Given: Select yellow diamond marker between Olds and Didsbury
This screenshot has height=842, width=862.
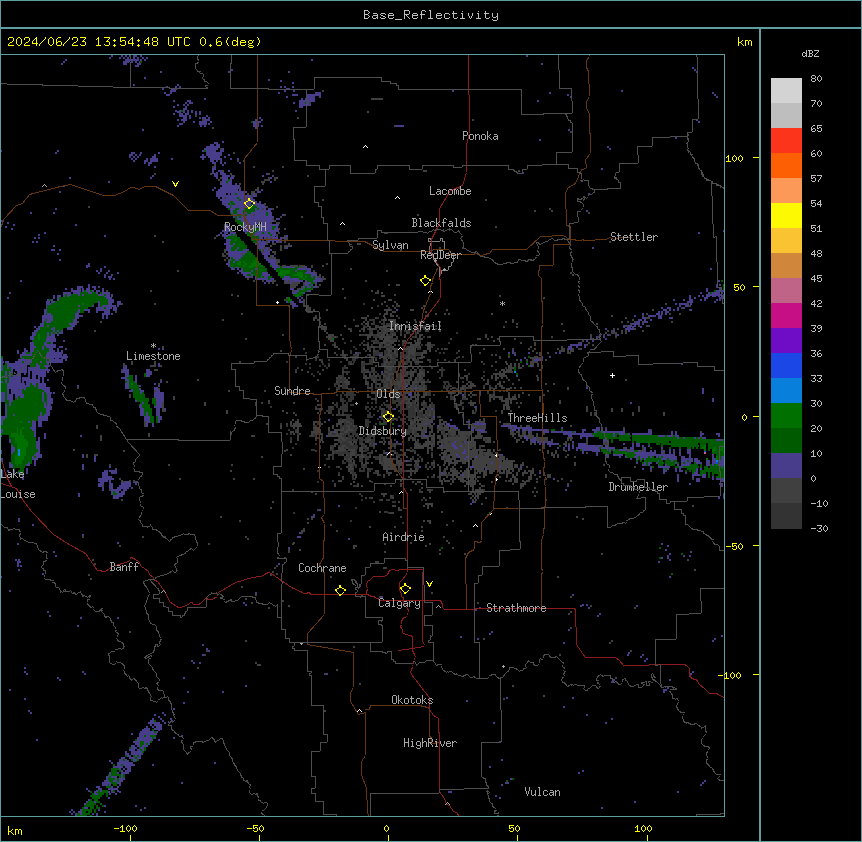Looking at the screenshot, I should point(388,417).
